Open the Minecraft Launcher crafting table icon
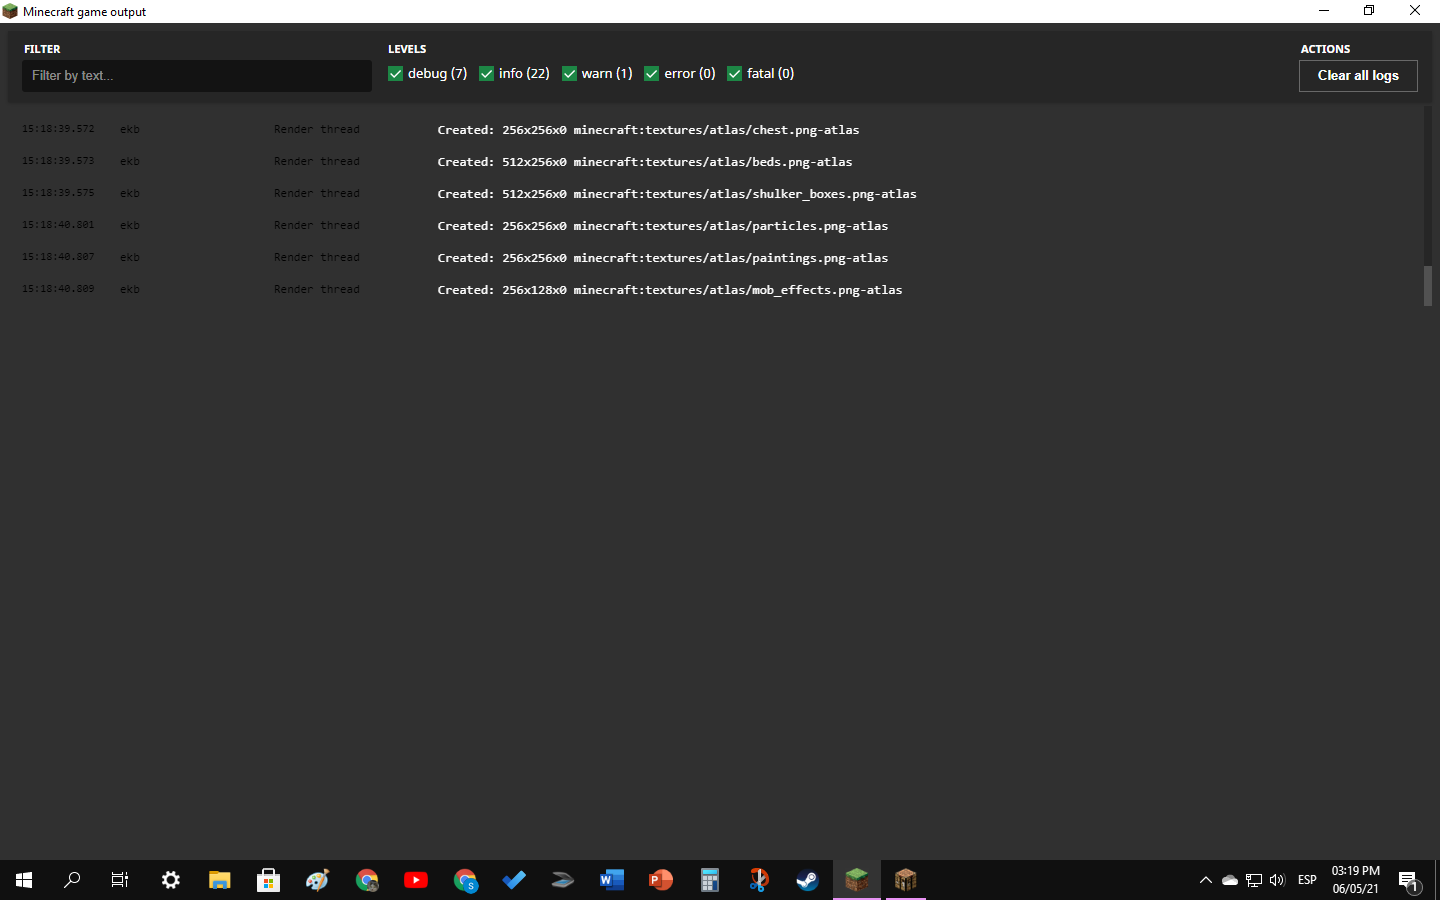 (906, 880)
